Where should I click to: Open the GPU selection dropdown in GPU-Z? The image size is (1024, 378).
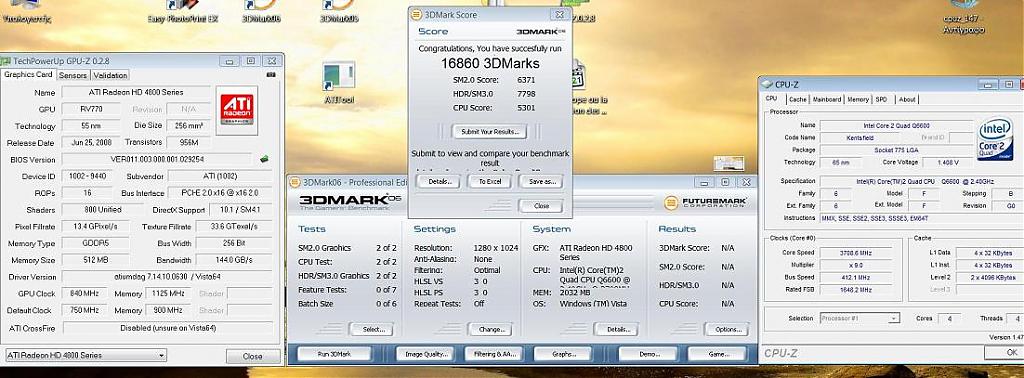[86, 355]
